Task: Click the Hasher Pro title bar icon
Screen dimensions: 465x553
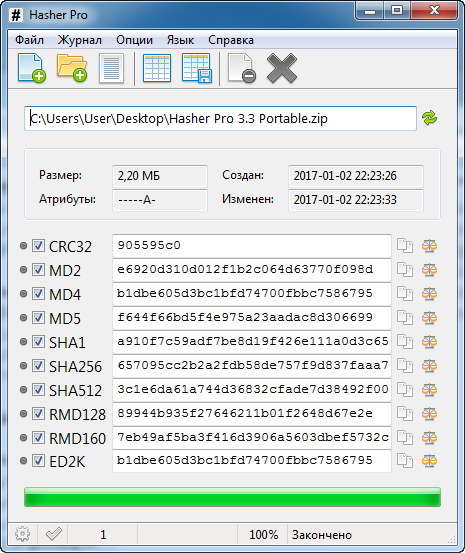Action: (16, 15)
